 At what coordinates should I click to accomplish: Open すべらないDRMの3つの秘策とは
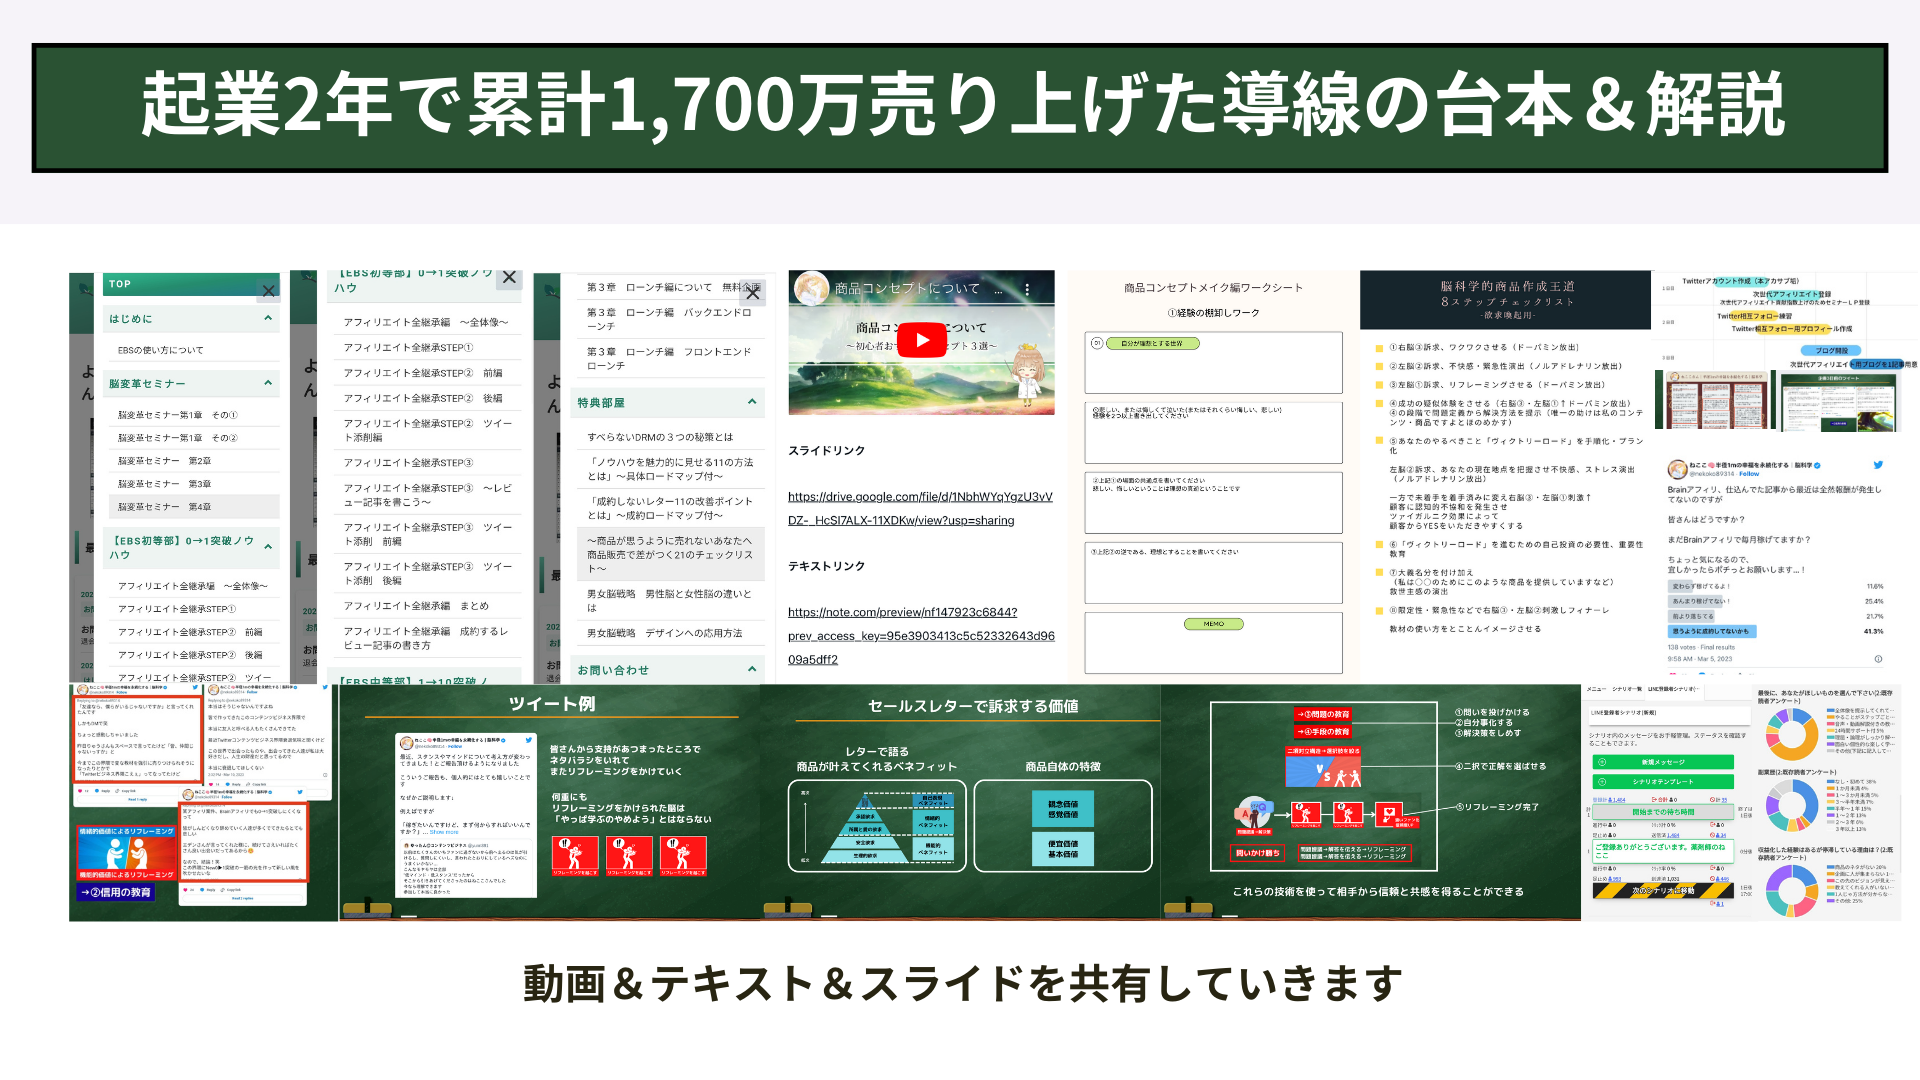point(660,437)
